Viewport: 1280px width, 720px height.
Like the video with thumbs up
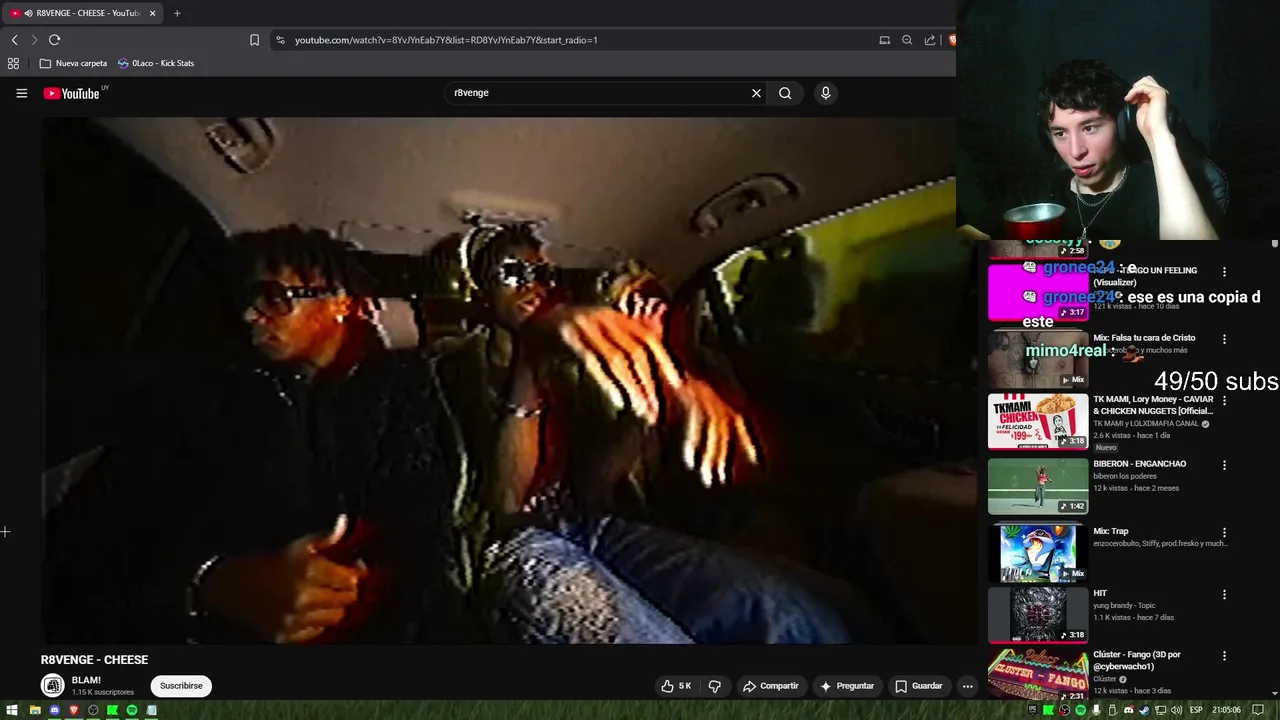tap(676, 686)
